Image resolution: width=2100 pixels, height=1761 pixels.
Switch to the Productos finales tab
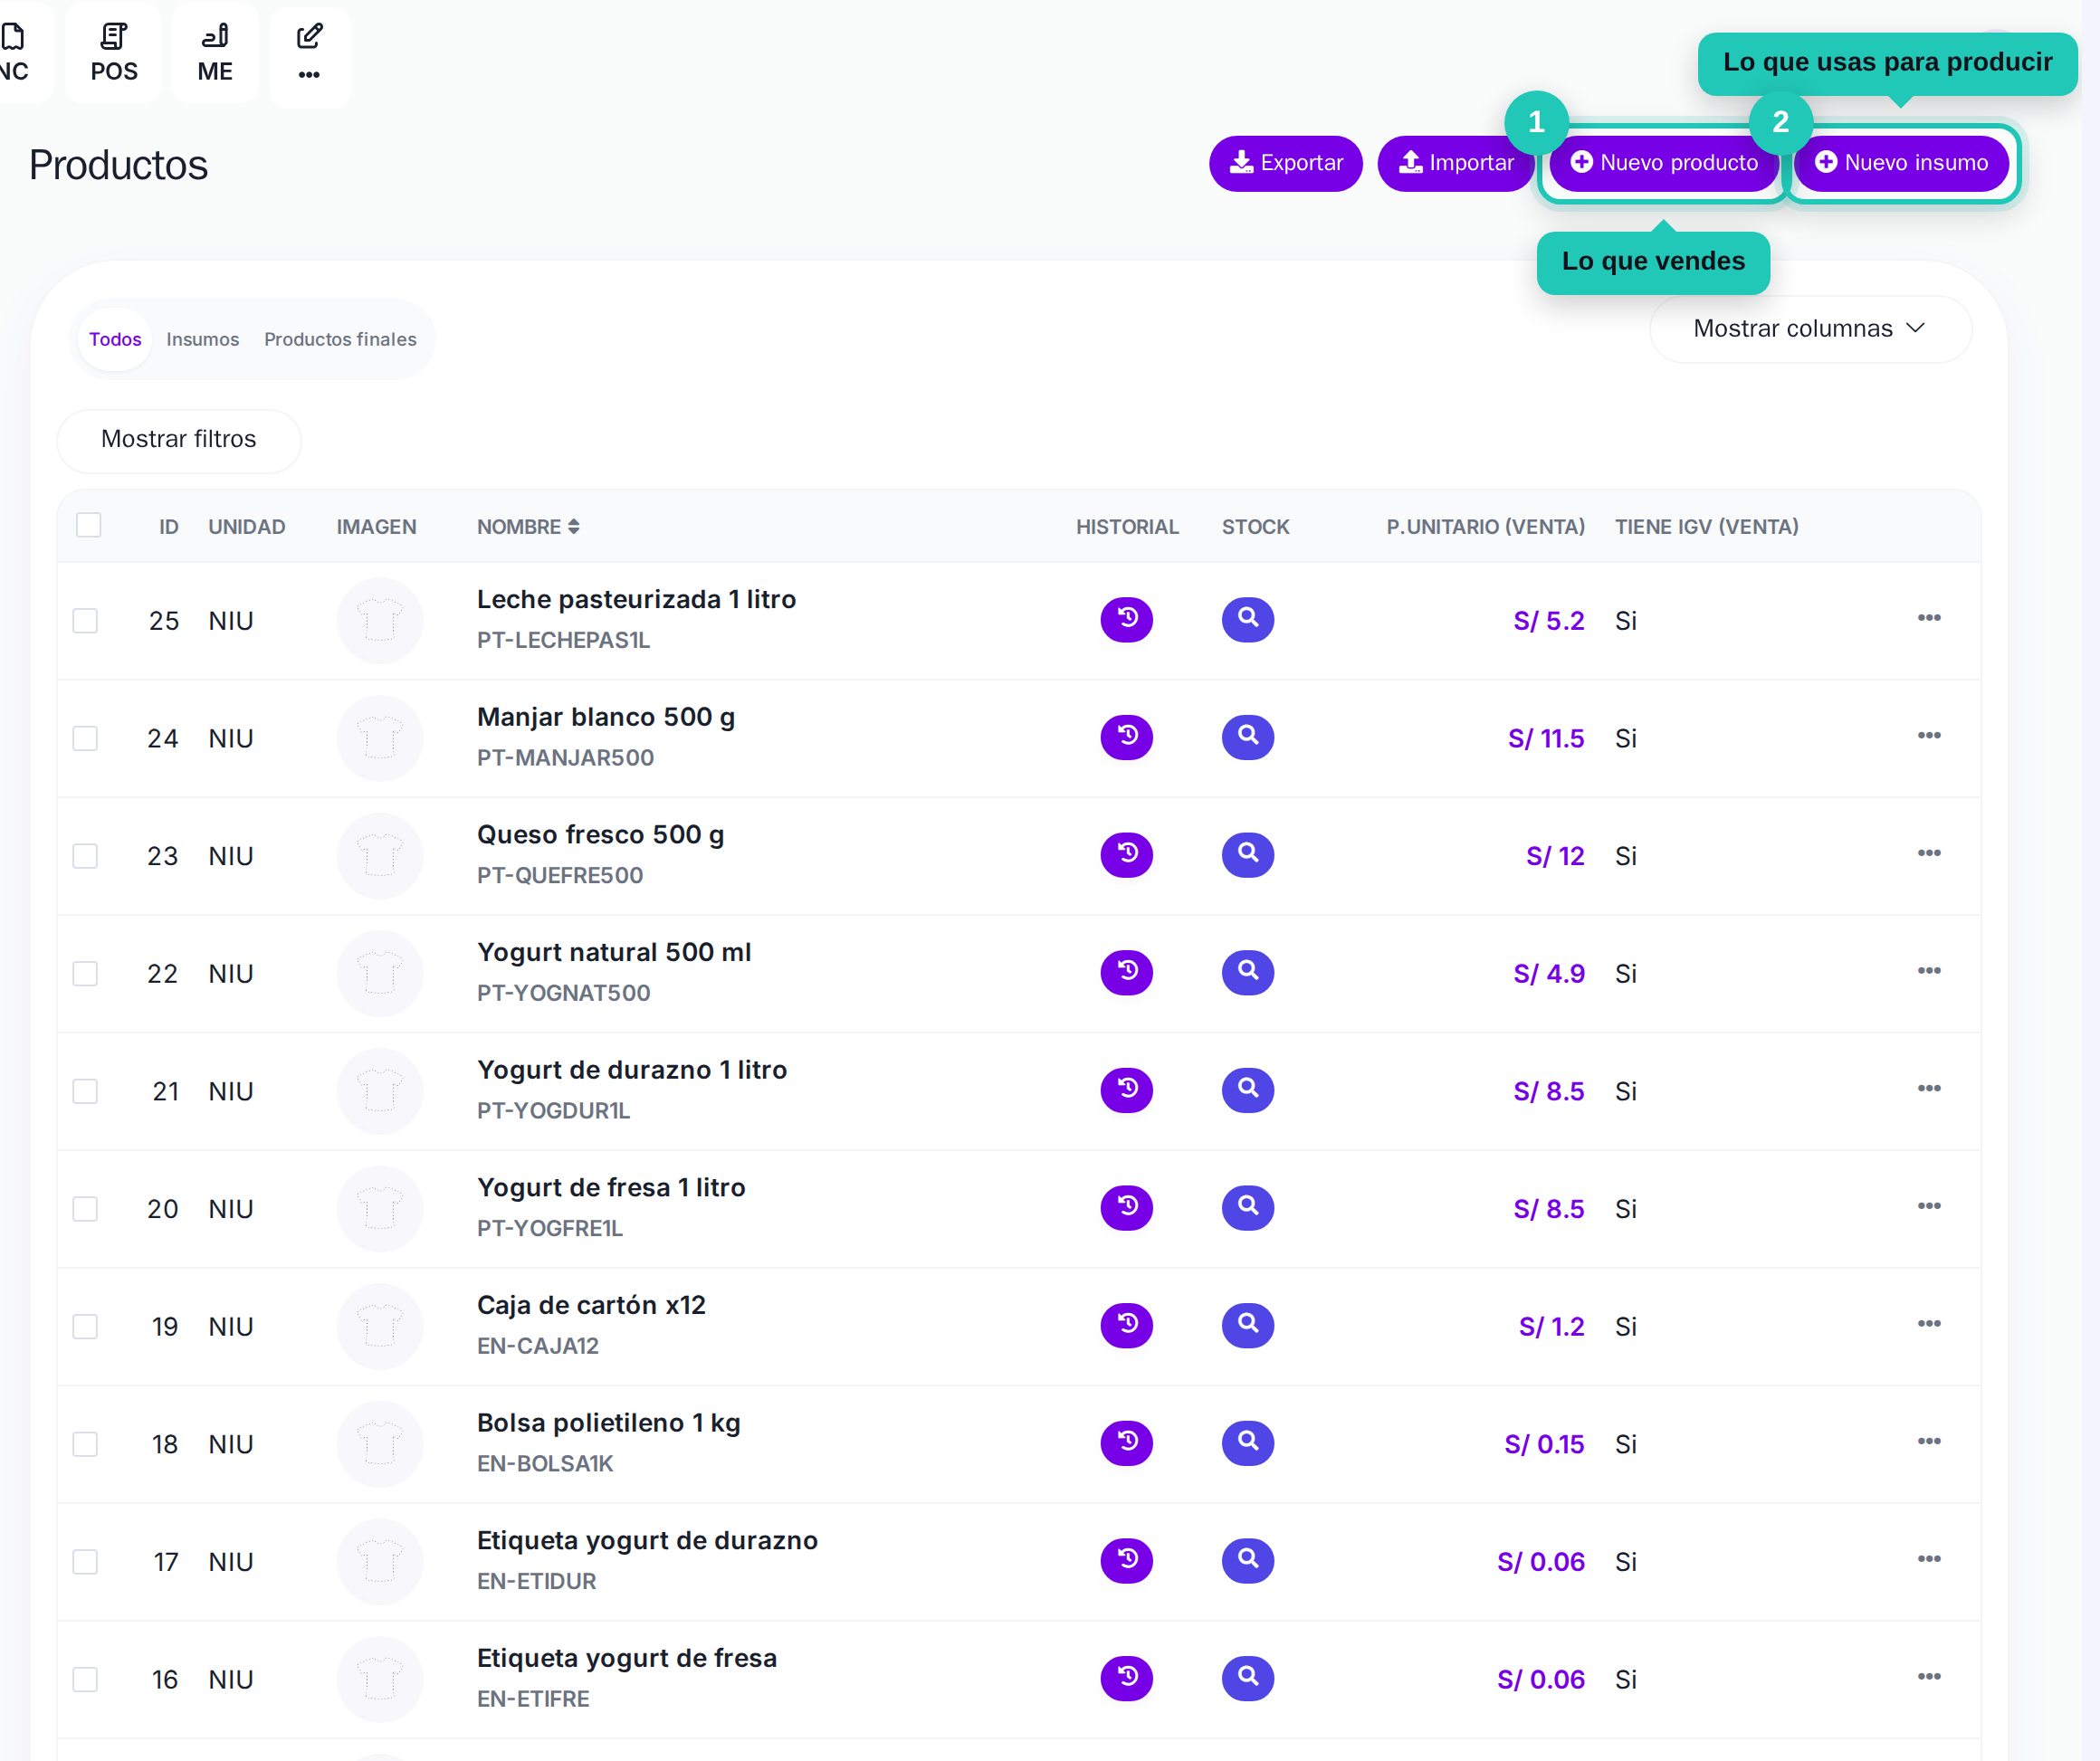tap(340, 340)
